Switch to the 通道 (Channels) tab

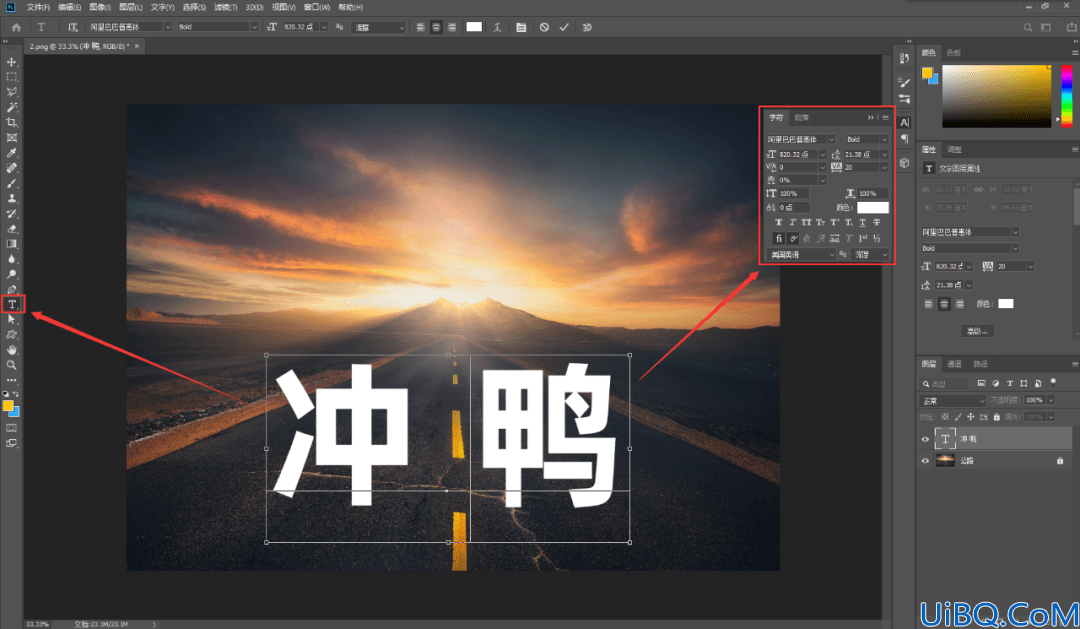click(954, 364)
